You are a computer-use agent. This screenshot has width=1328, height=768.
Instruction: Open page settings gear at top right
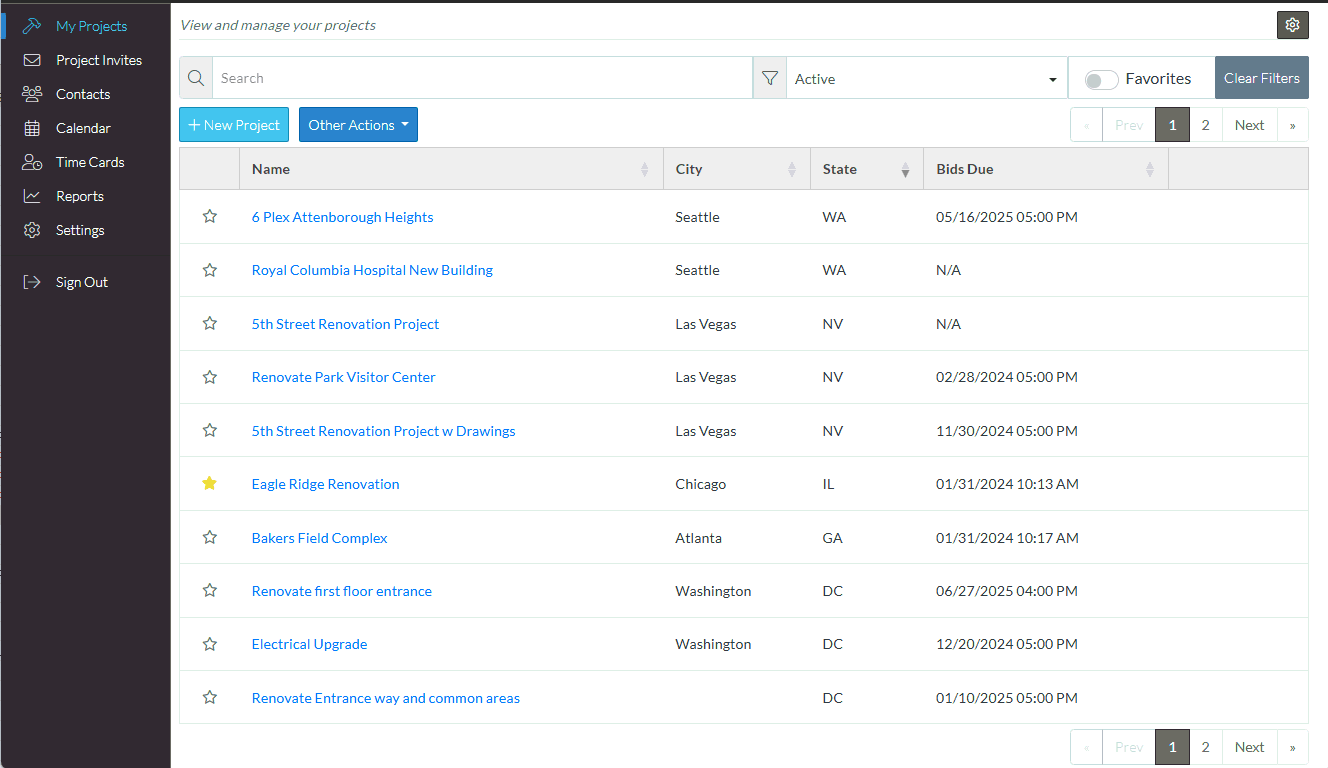[x=1293, y=25]
